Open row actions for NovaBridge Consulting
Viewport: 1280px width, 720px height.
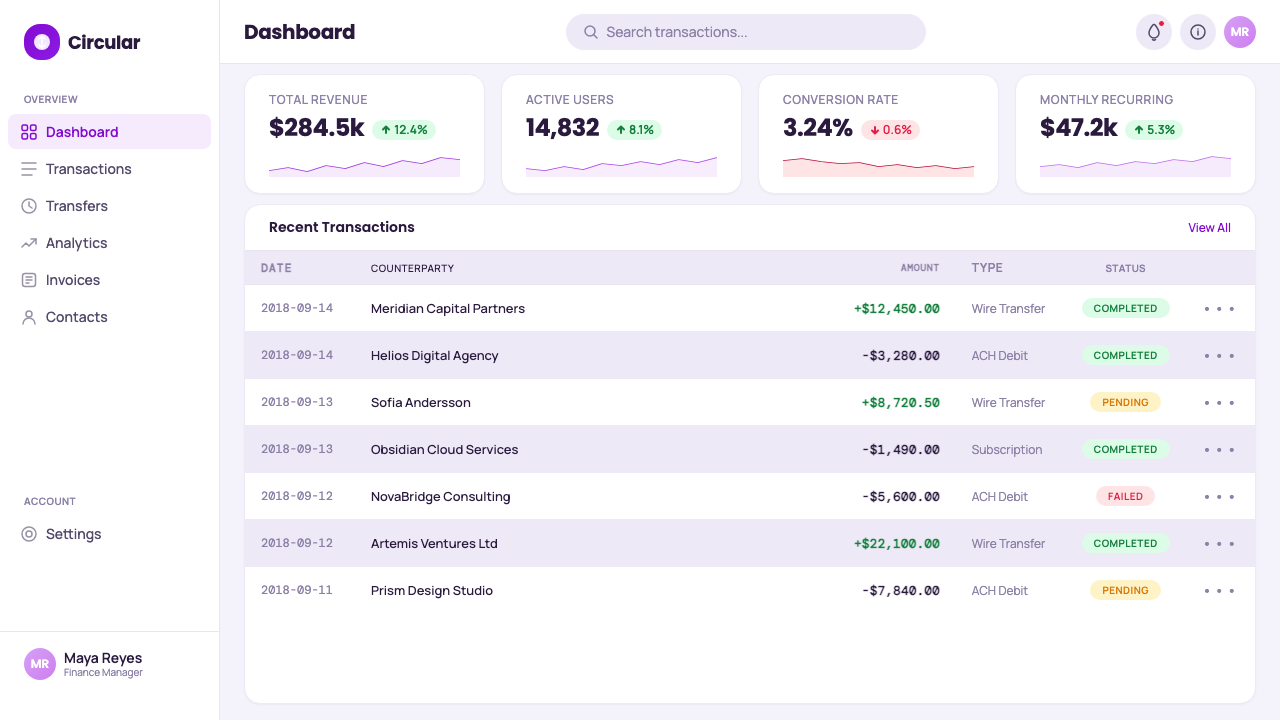click(x=1219, y=497)
